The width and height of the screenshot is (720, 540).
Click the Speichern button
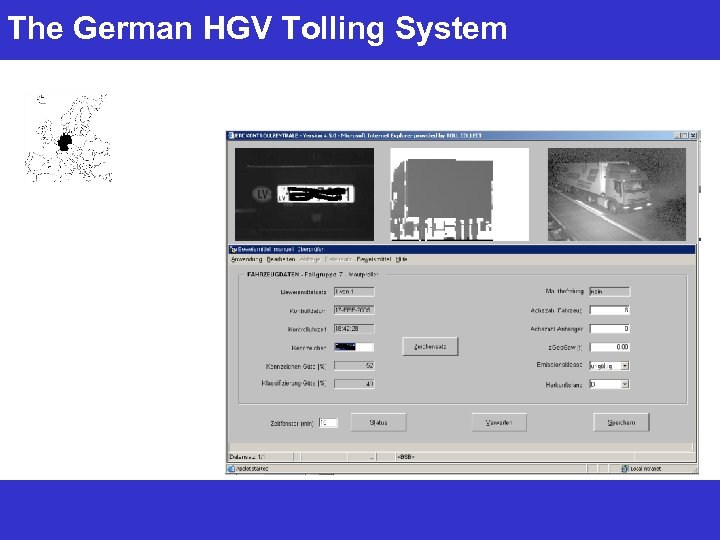tap(621, 422)
